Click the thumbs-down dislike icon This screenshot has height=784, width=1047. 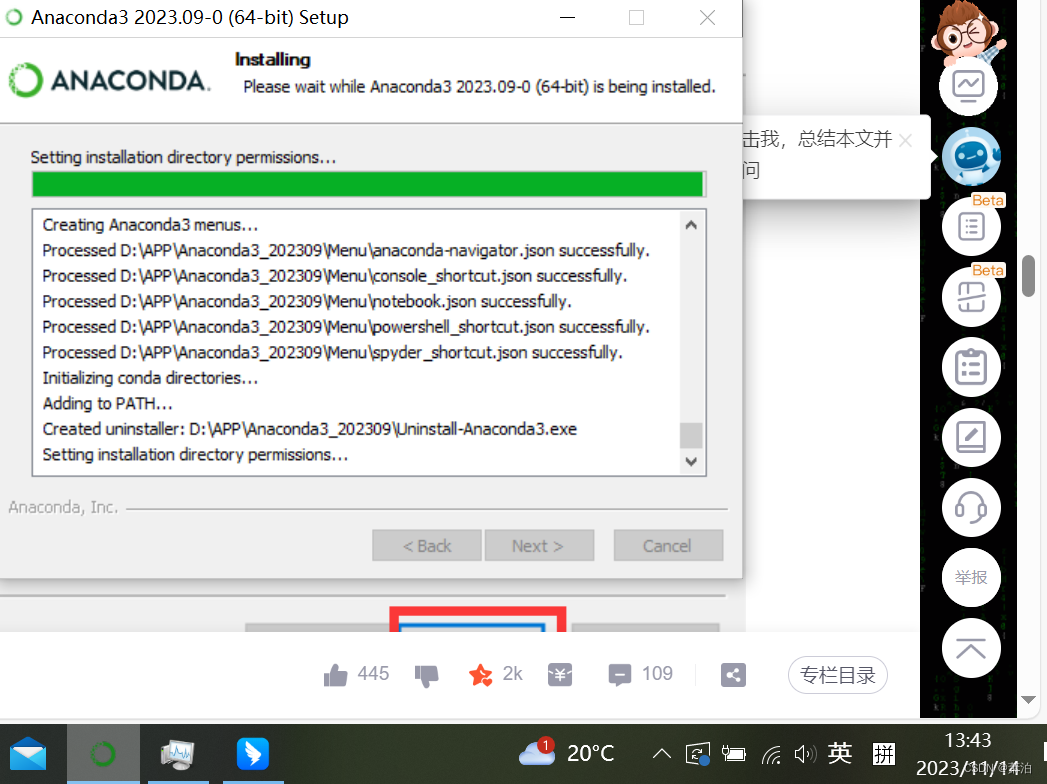[426, 676]
